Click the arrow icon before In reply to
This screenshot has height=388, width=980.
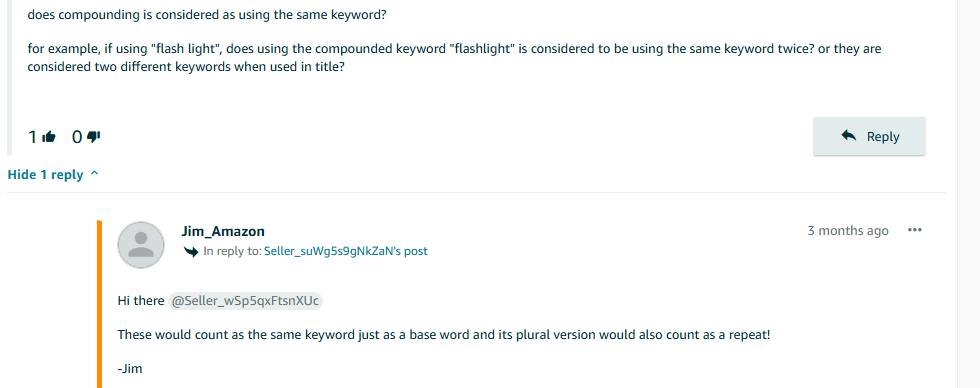[191, 252]
